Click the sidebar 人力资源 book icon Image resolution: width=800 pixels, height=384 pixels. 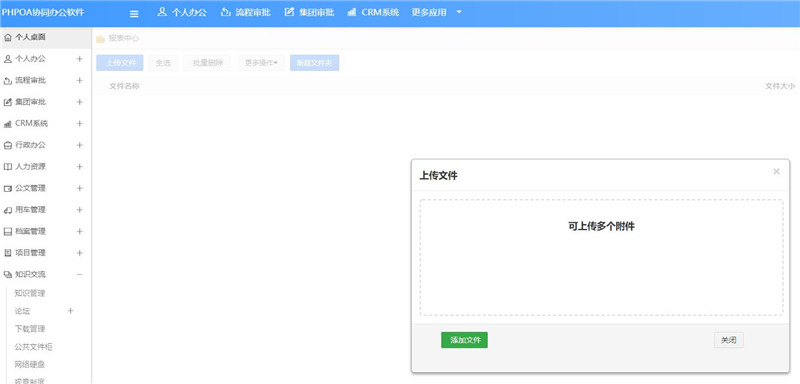coord(8,167)
